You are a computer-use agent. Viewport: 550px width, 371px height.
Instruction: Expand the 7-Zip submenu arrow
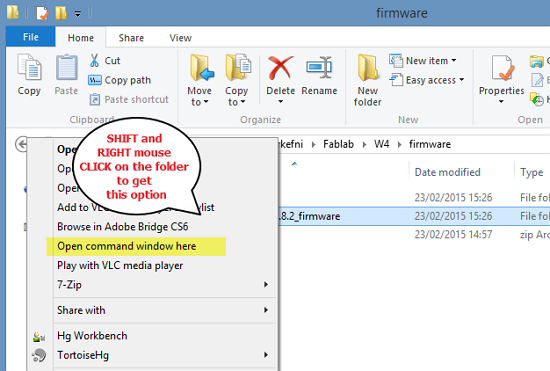point(266,284)
